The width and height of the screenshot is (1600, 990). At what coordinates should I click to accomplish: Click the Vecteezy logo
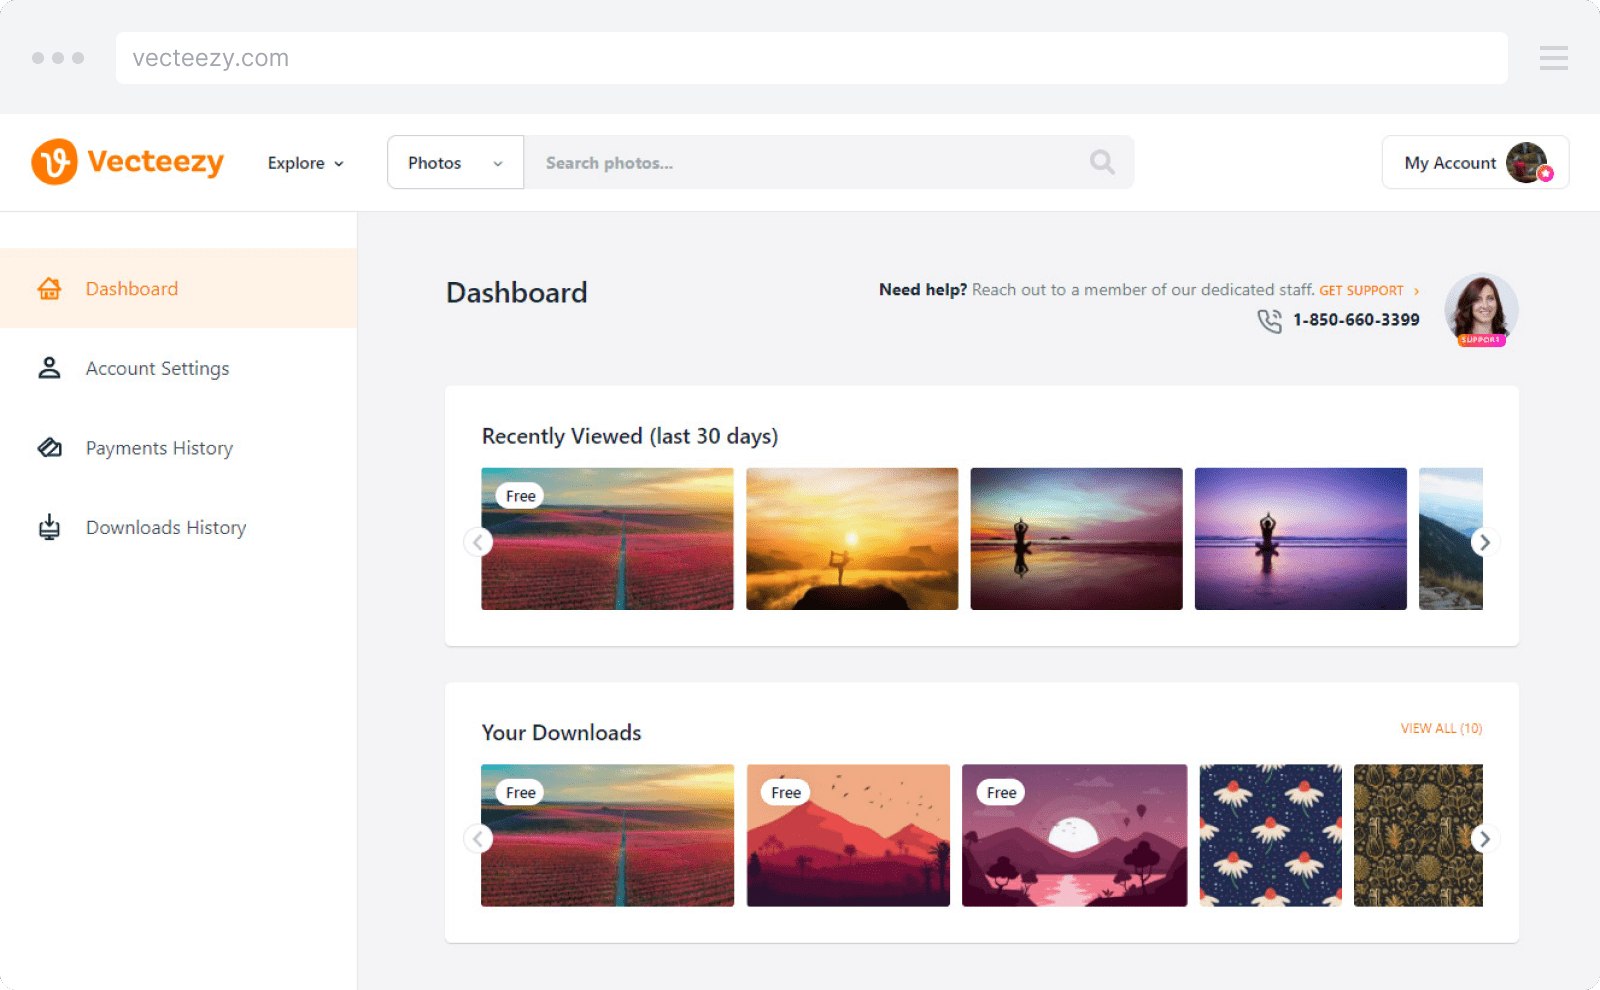[128, 162]
